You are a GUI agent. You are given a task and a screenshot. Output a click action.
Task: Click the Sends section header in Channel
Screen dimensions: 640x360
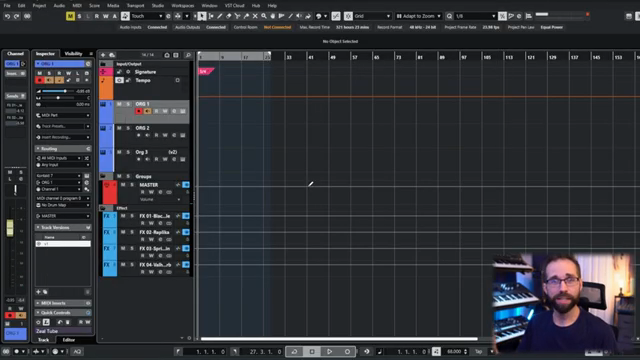coord(16,96)
